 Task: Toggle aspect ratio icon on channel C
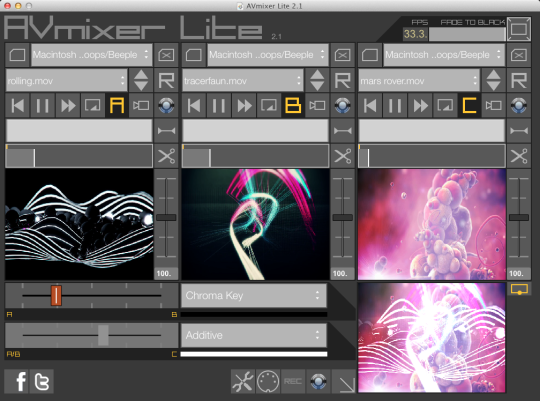point(445,105)
